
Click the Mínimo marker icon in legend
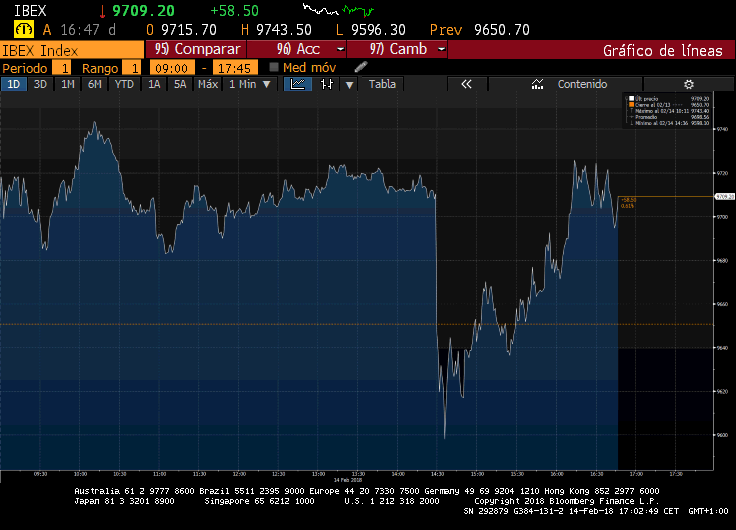(632, 123)
